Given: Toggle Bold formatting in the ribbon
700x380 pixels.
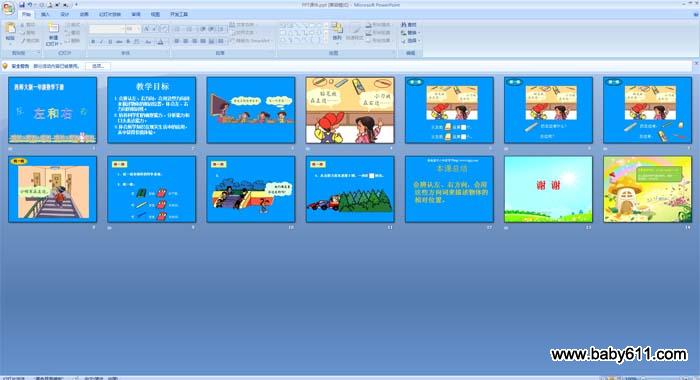Looking at the screenshot, I should 93,42.
